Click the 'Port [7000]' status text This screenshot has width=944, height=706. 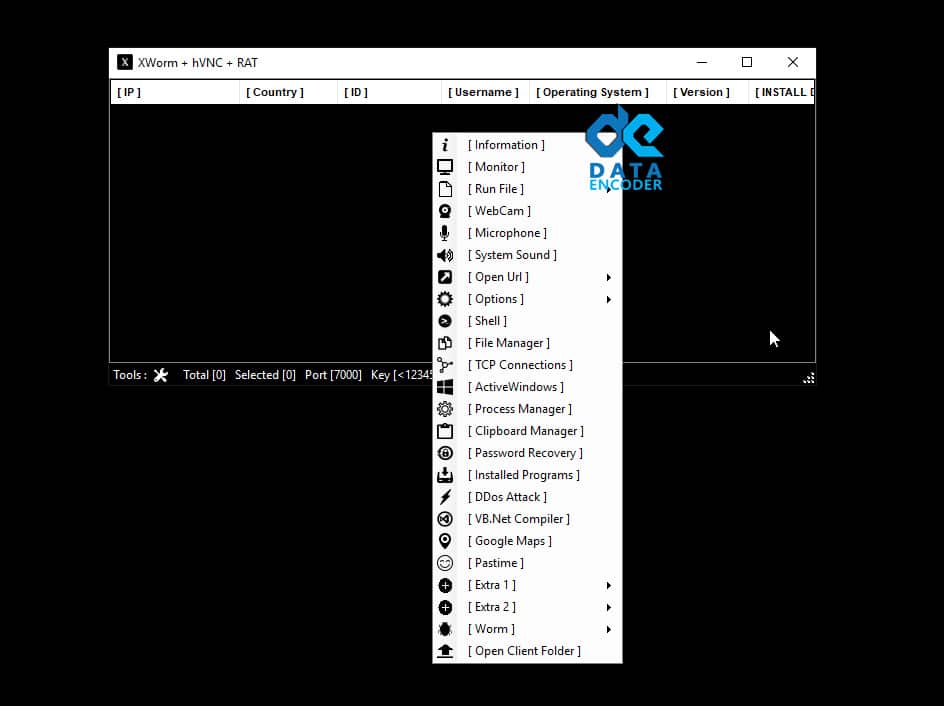(x=333, y=375)
